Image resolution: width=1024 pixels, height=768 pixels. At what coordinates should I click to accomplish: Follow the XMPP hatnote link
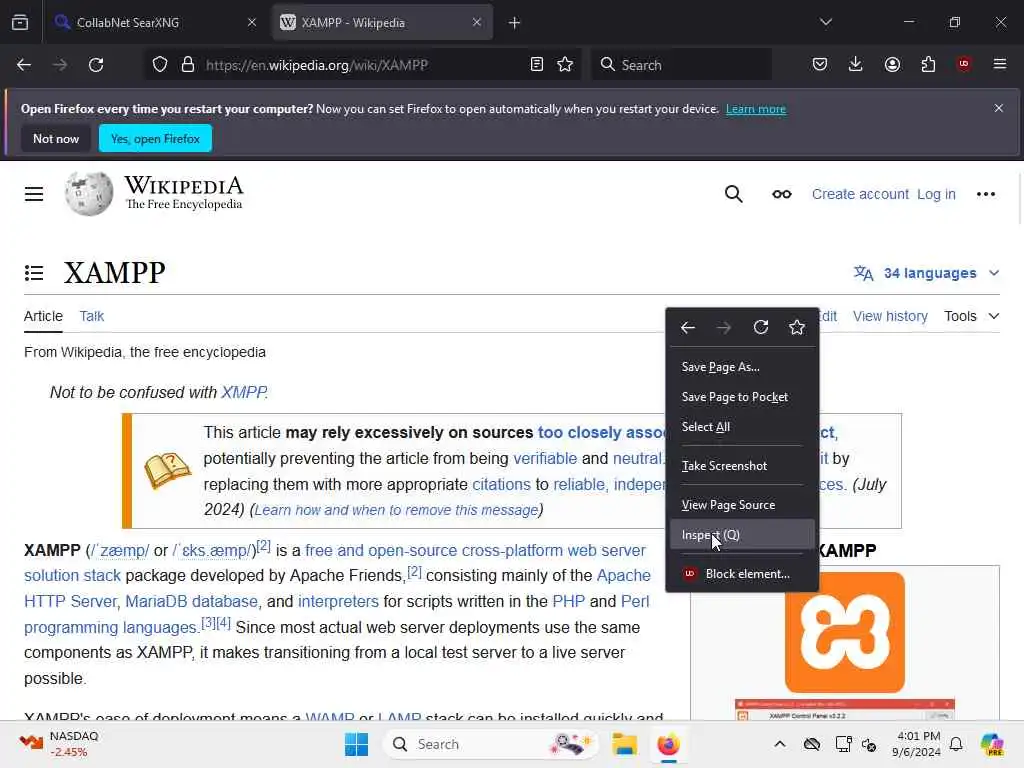pyautogui.click(x=244, y=392)
